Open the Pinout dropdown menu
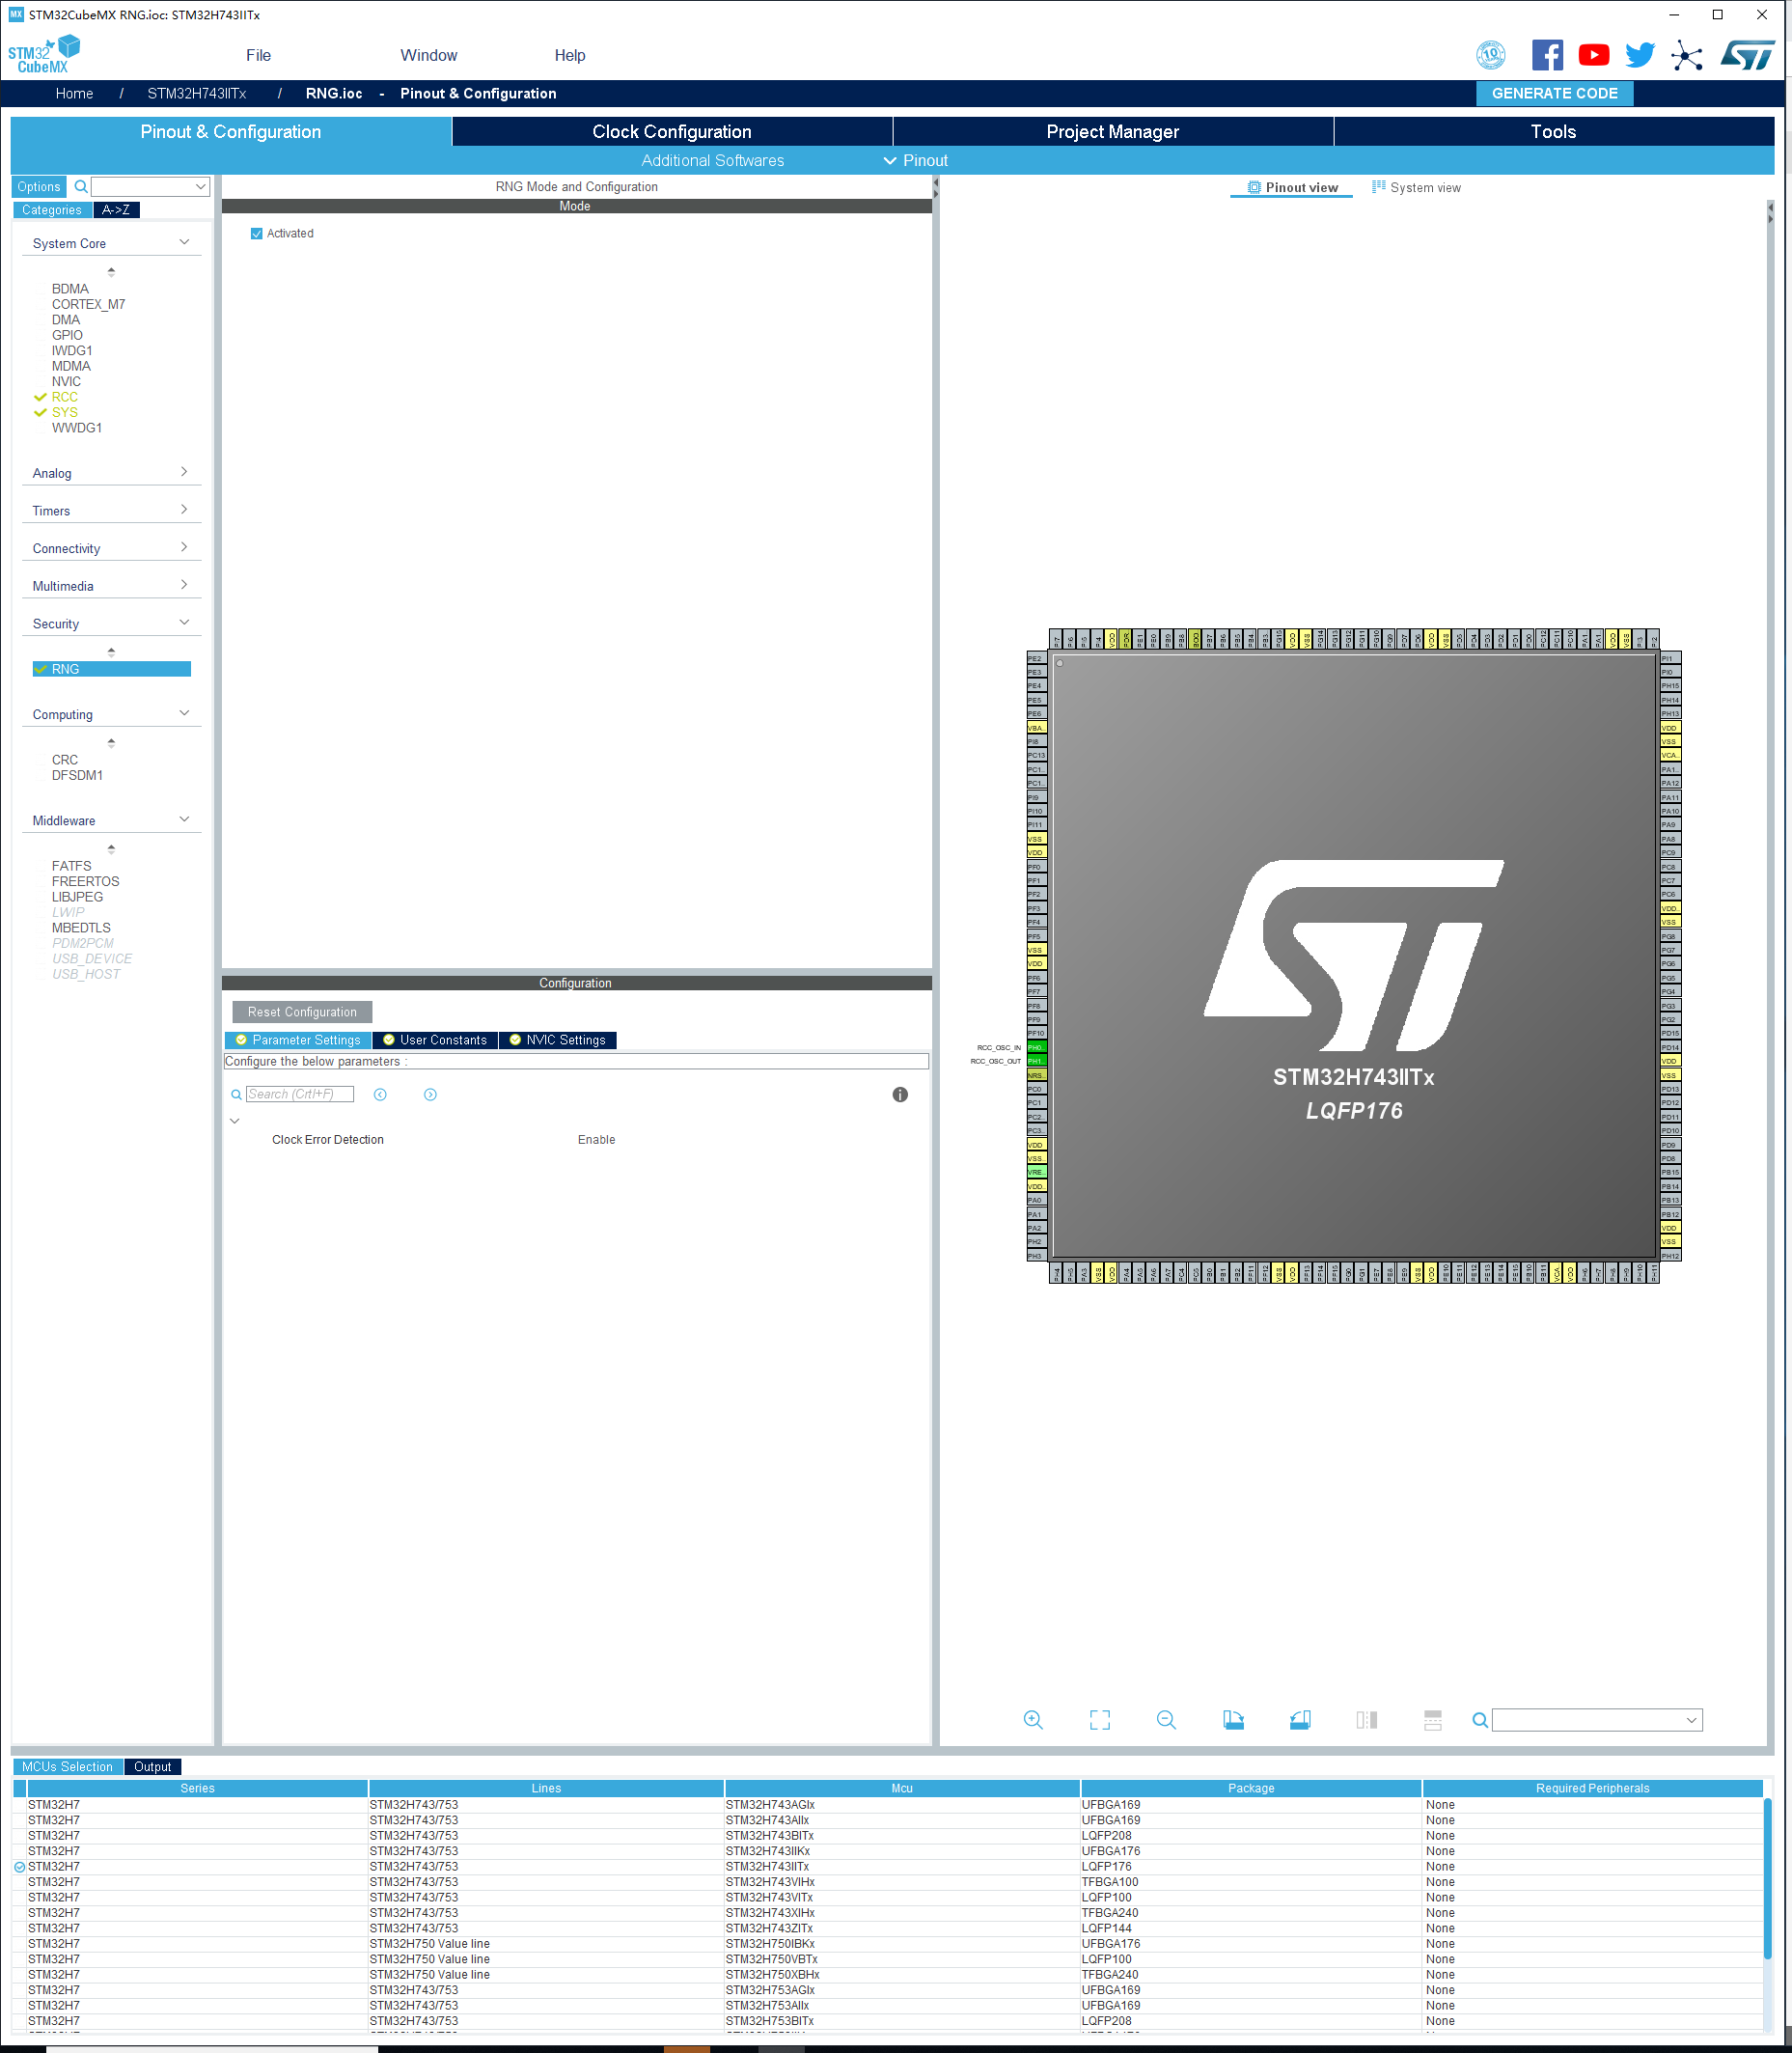 click(915, 160)
